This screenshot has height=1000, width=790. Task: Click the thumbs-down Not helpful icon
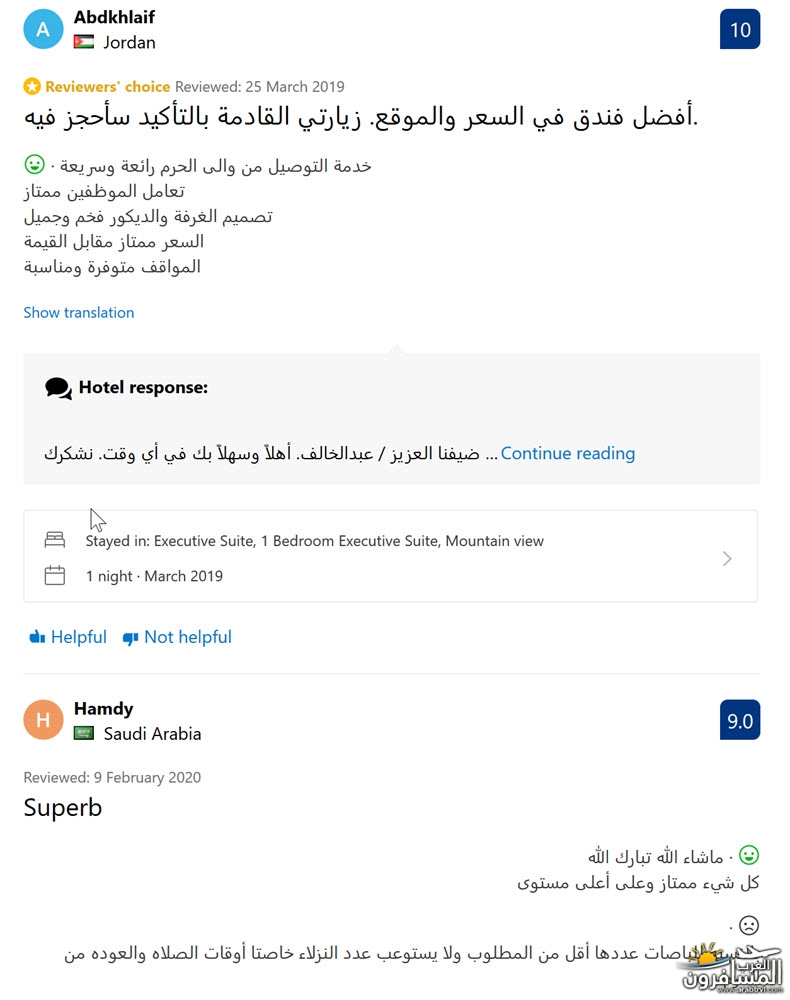[130, 638]
